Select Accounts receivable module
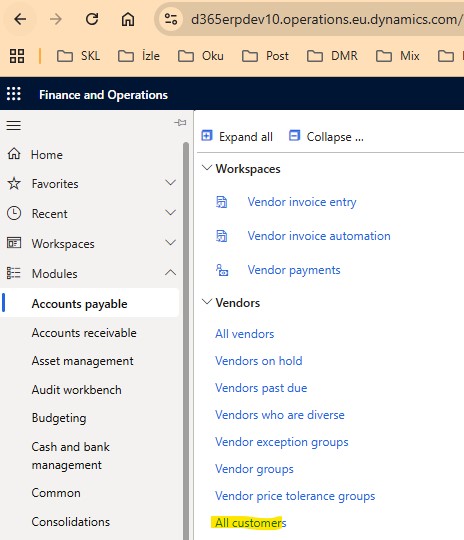464x540 pixels. (84, 333)
